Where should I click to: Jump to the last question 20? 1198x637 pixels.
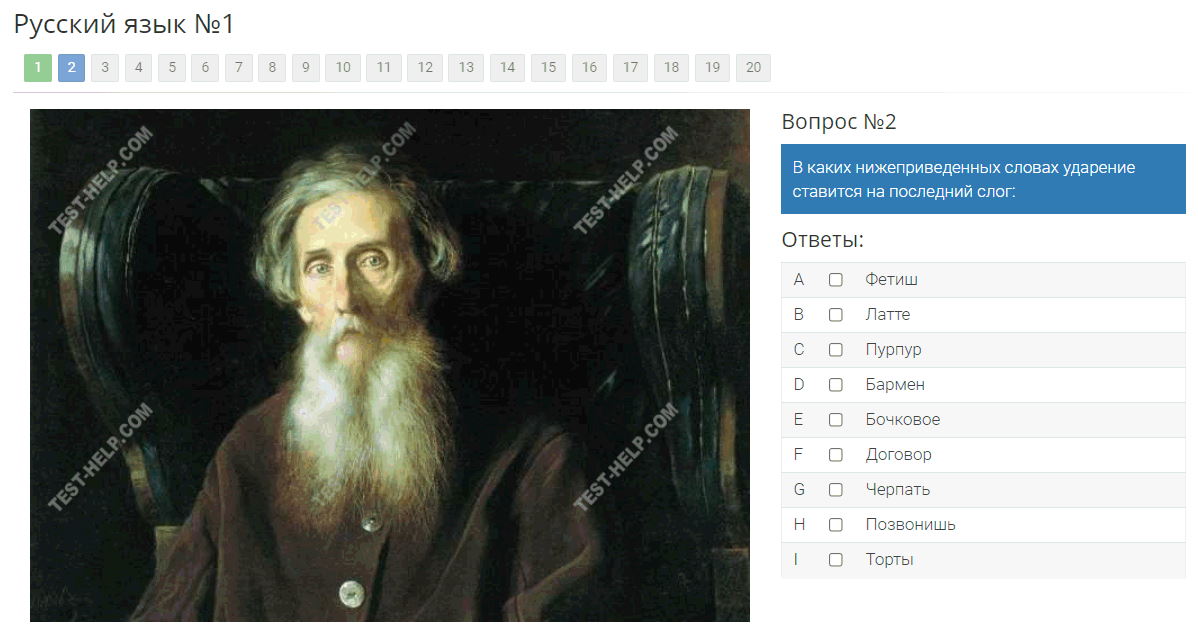tap(753, 67)
